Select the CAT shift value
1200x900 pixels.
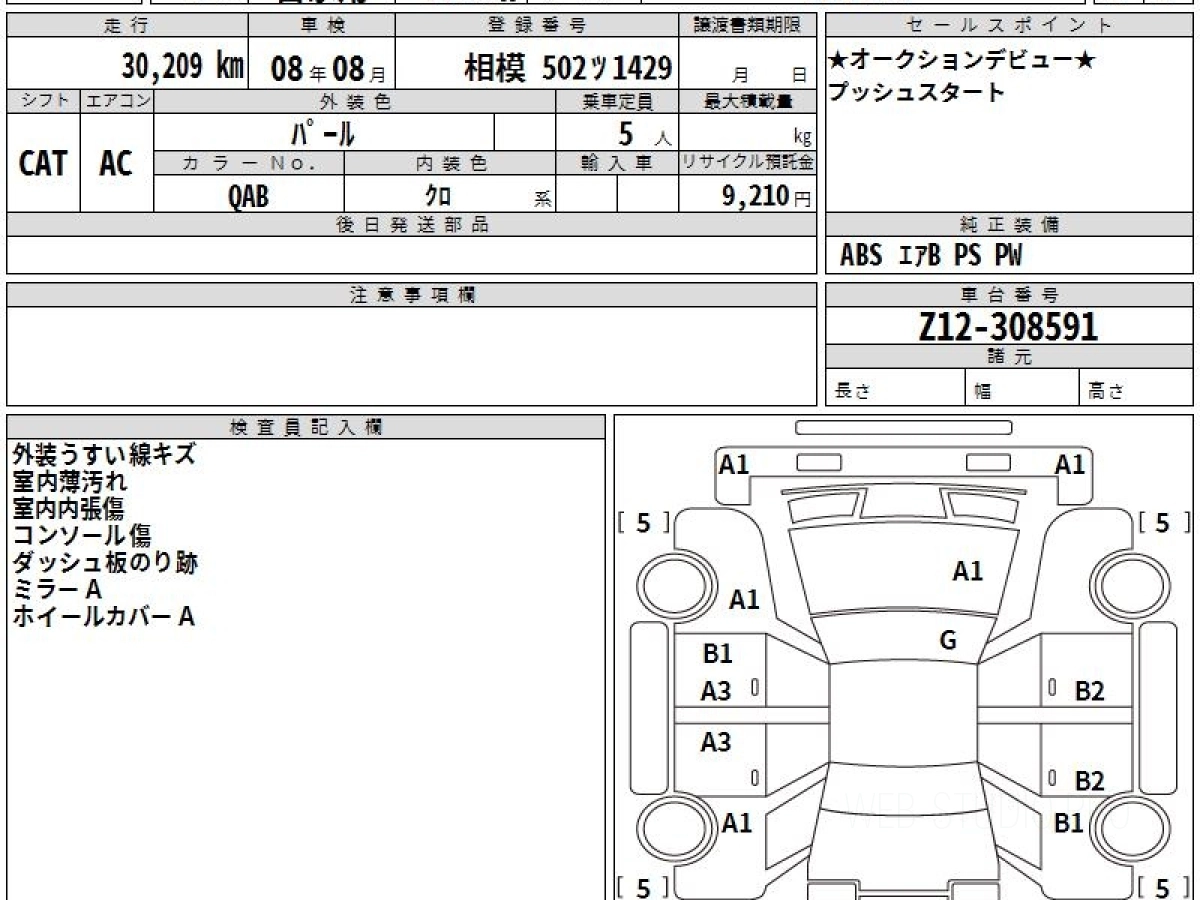pyautogui.click(x=43, y=164)
